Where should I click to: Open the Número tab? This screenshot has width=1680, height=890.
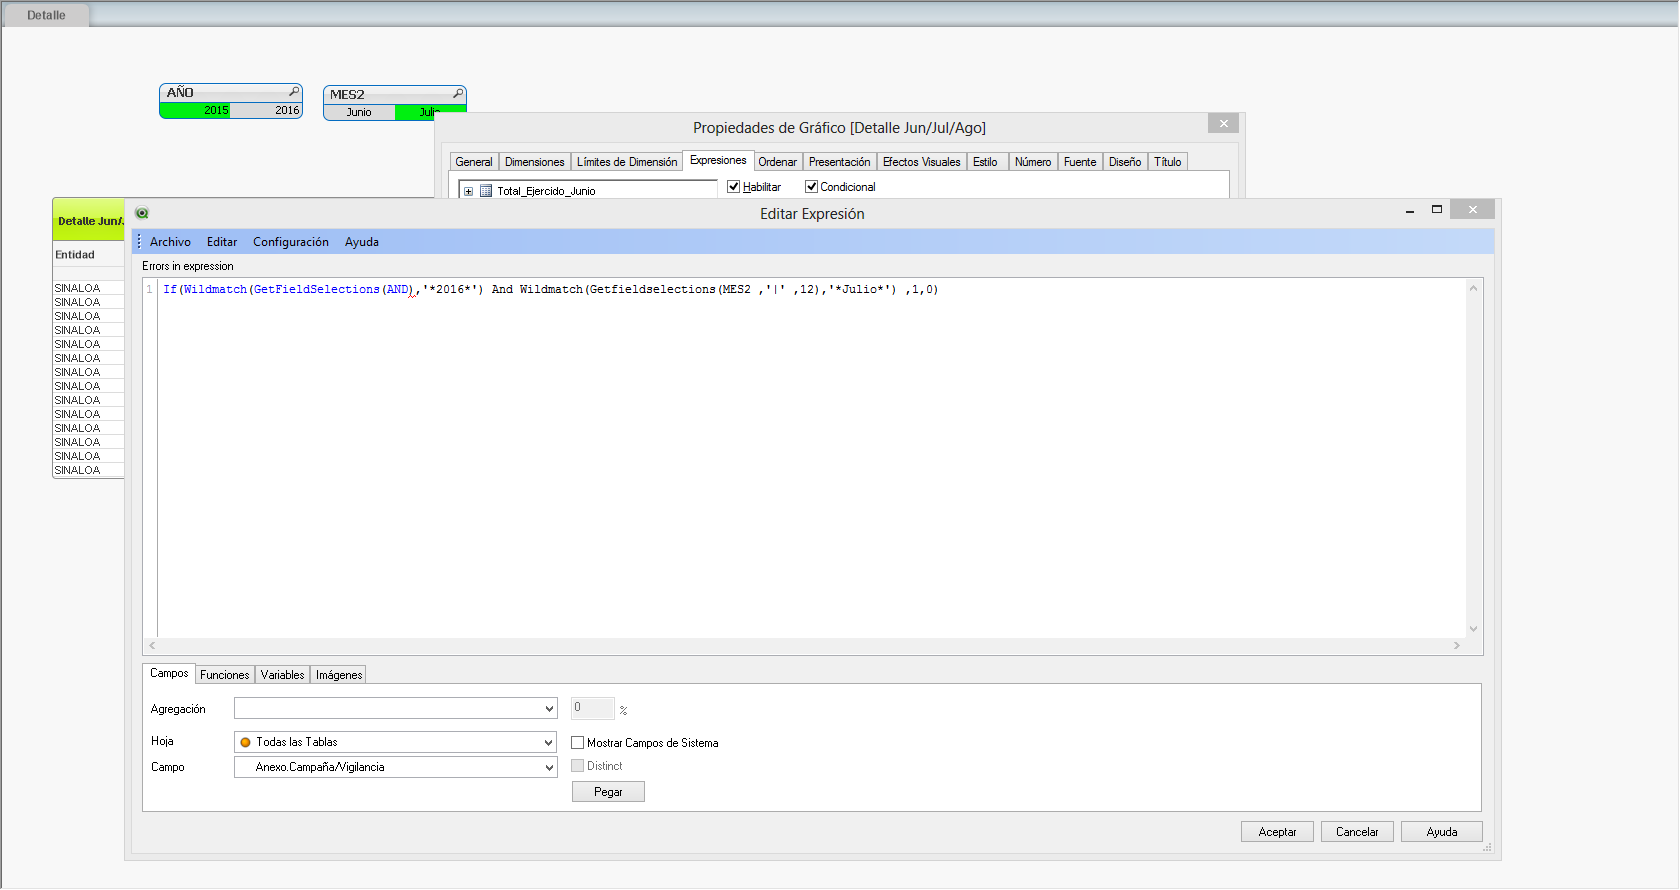(1033, 162)
